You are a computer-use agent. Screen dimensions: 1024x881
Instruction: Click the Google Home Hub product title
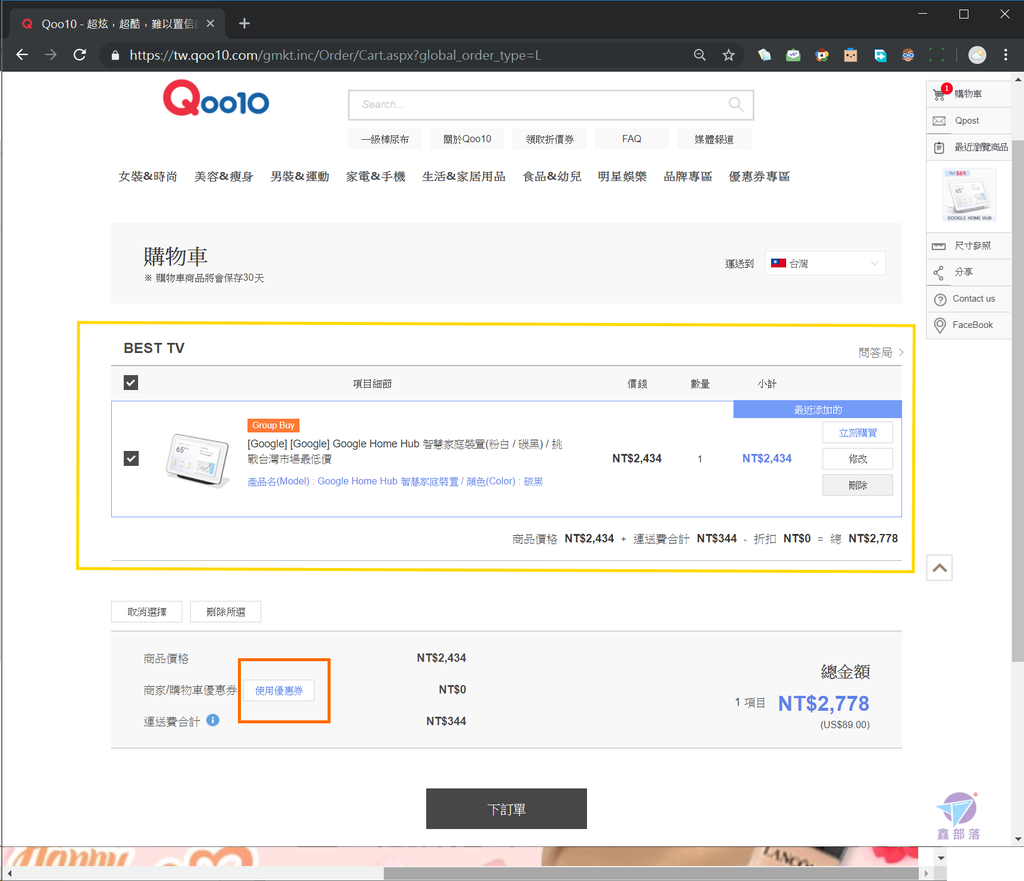pyautogui.click(x=405, y=451)
